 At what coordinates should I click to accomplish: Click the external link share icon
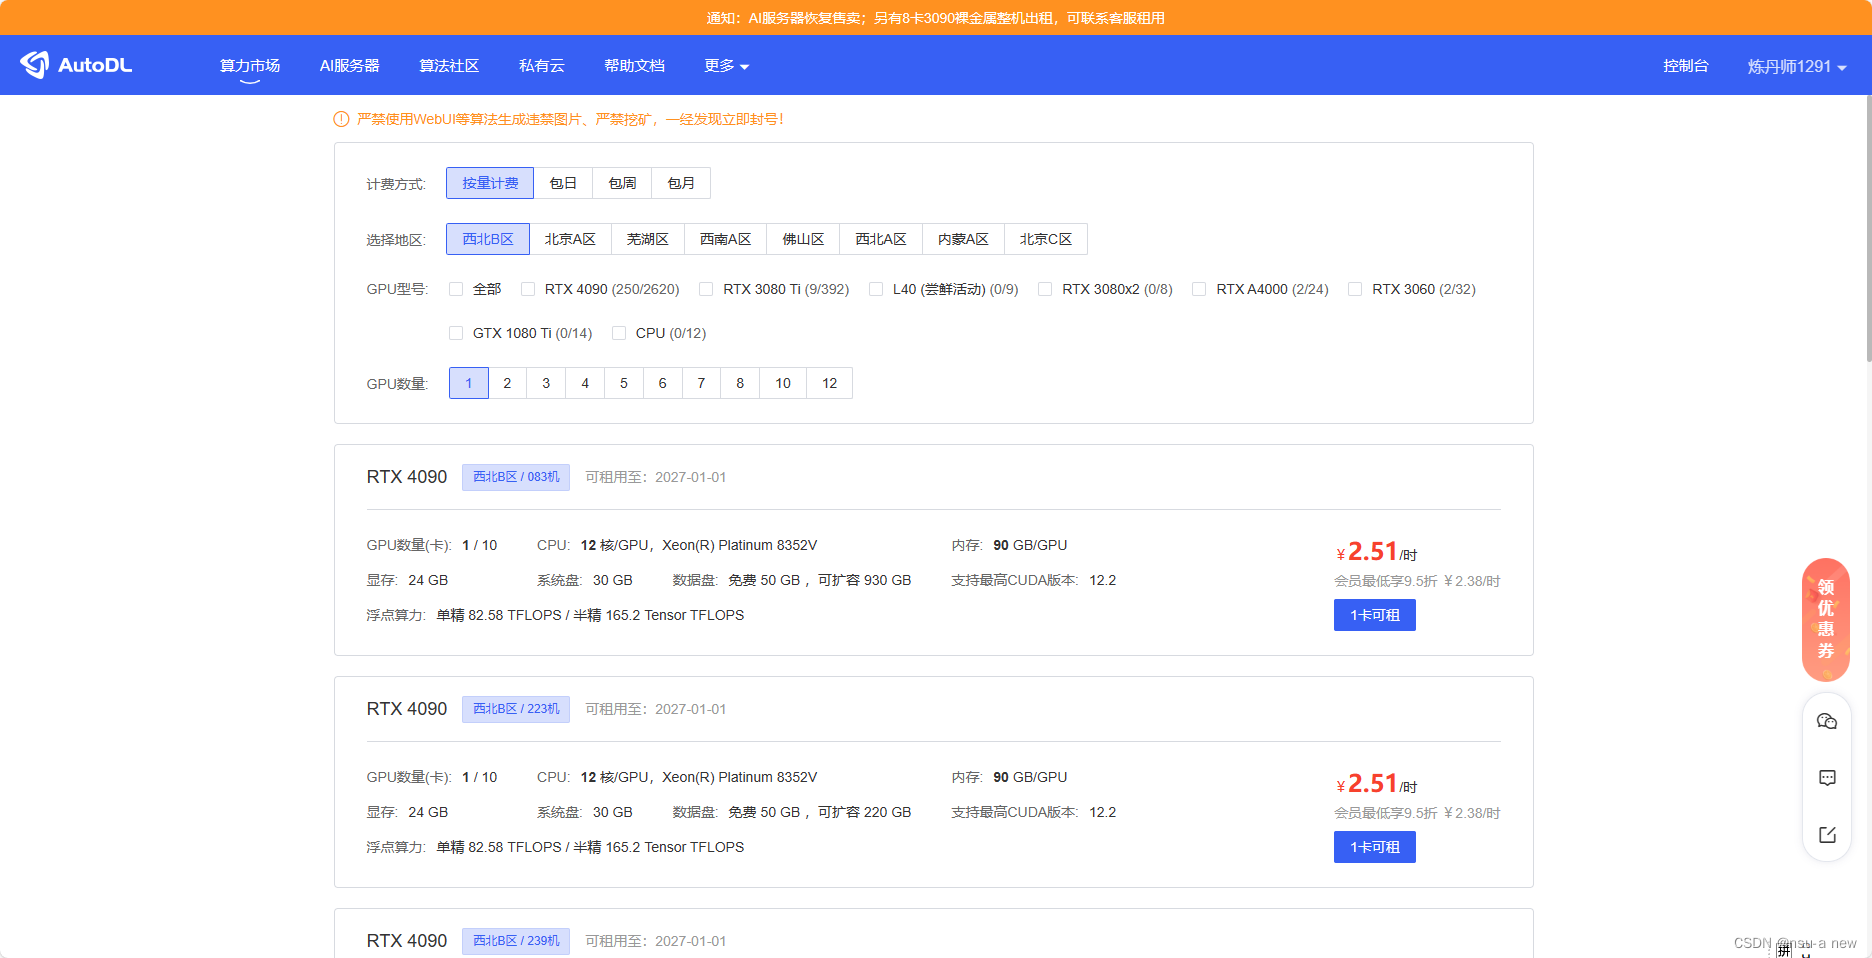coord(1827,834)
